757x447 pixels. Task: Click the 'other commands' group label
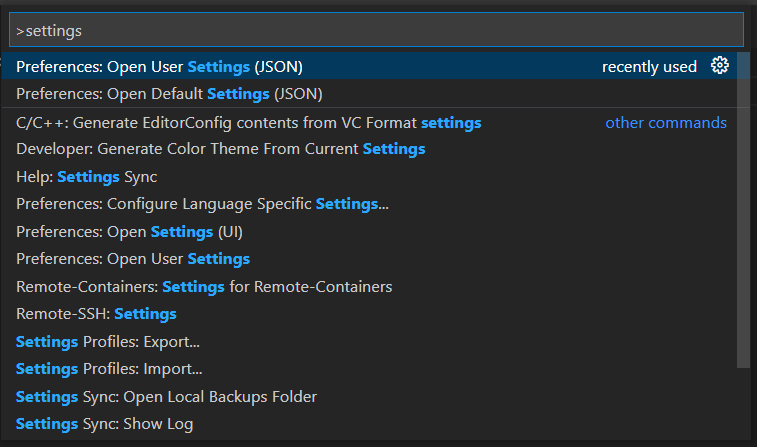click(666, 123)
